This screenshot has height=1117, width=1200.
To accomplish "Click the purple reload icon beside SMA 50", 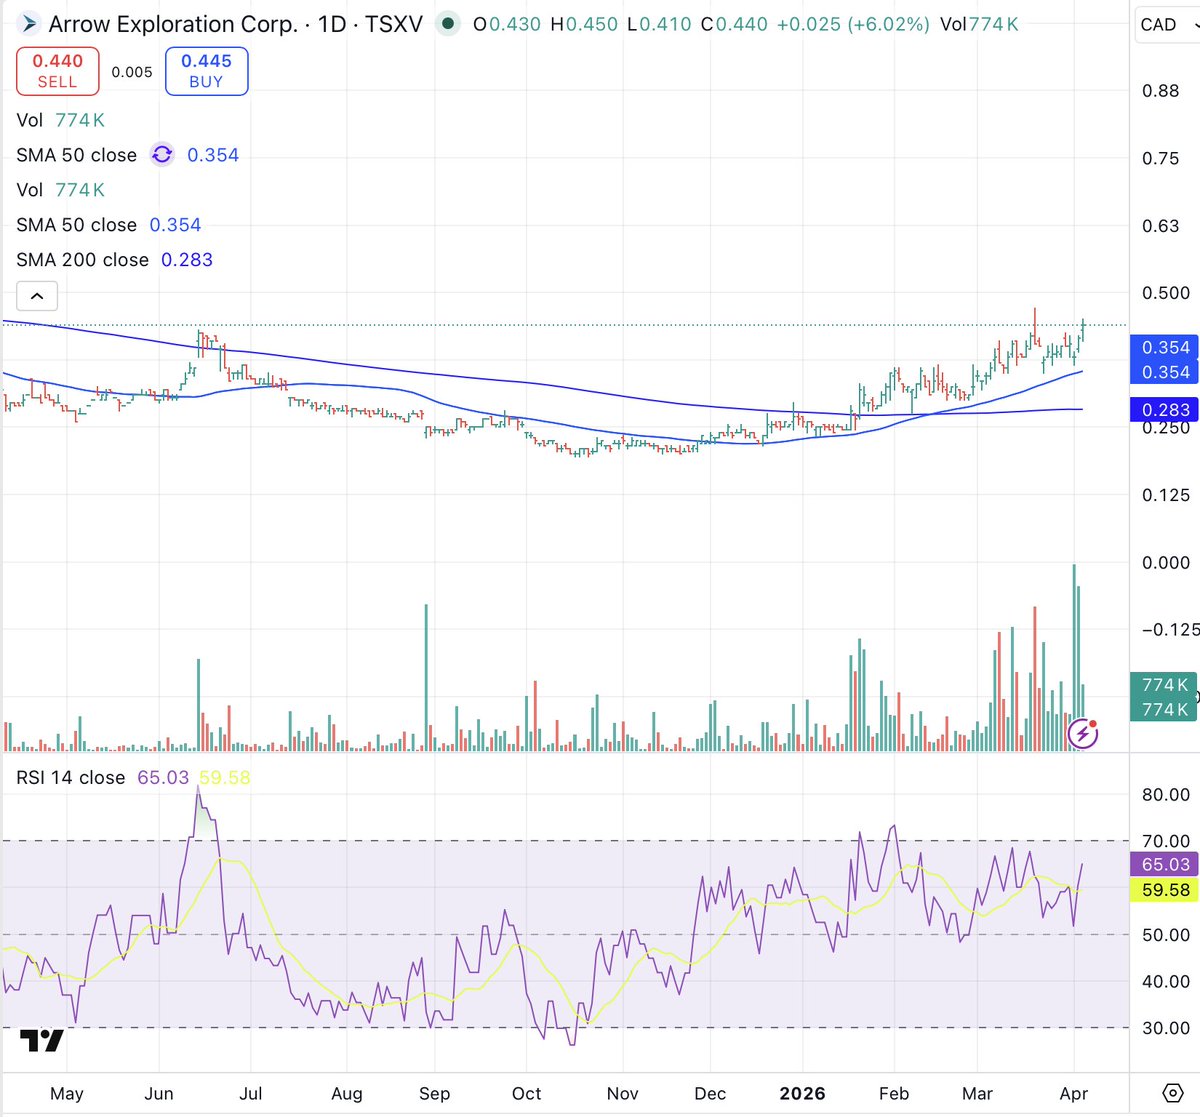I will tap(161, 155).
